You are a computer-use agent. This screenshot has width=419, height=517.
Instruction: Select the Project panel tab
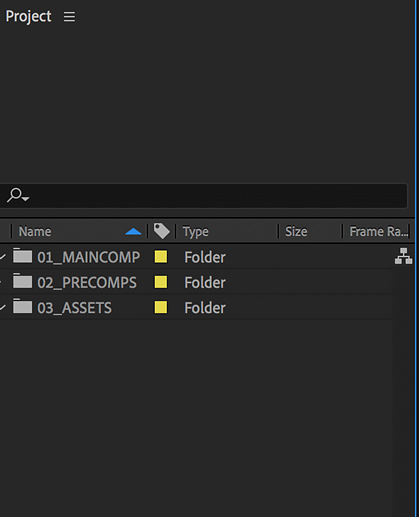point(28,17)
